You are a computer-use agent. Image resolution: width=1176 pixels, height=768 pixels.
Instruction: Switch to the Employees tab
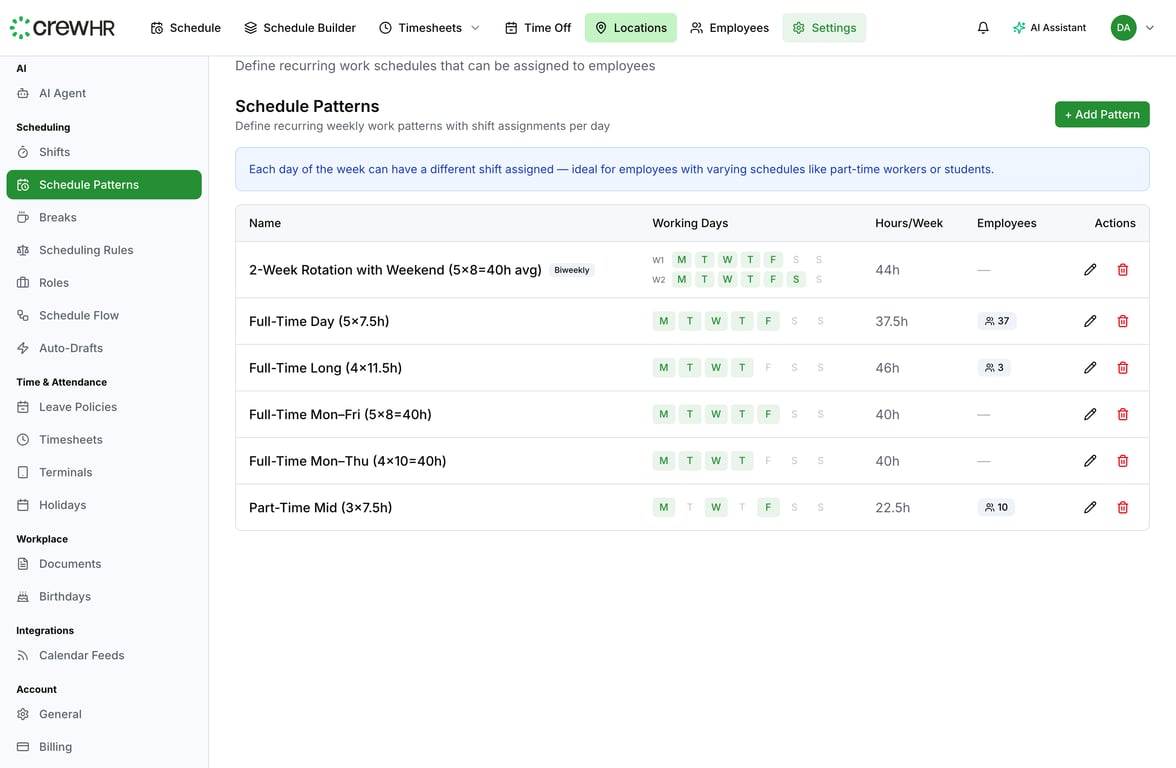[x=729, y=27]
